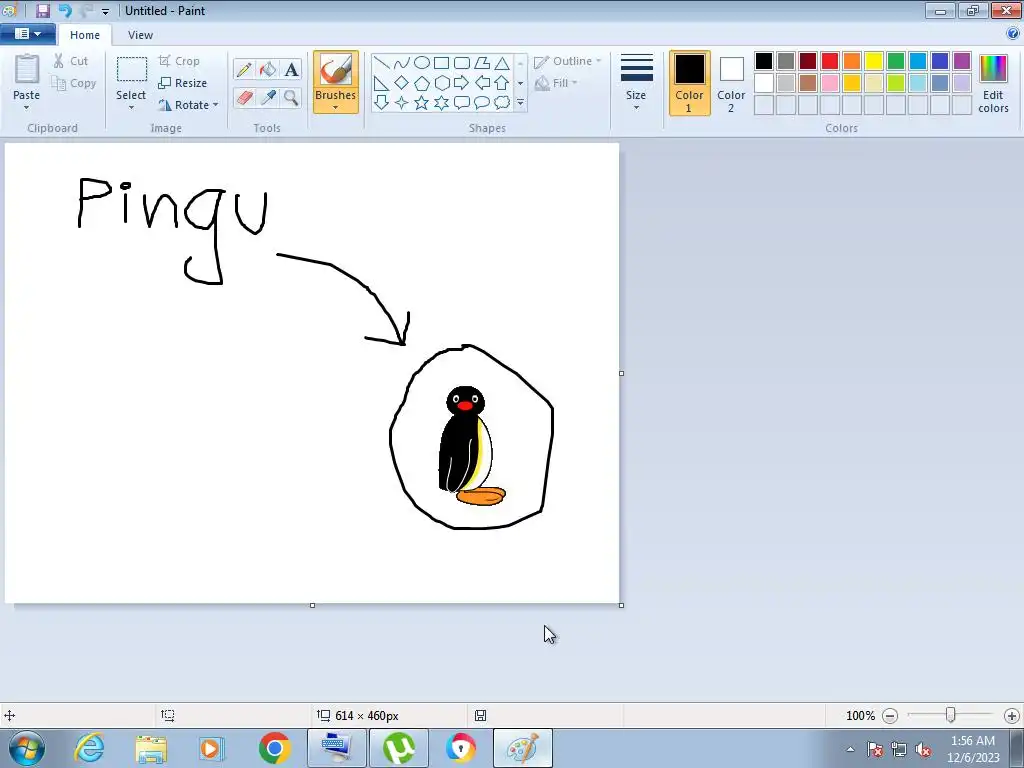Select the Pencil tool
This screenshot has height=768, width=1024.
coord(244,69)
